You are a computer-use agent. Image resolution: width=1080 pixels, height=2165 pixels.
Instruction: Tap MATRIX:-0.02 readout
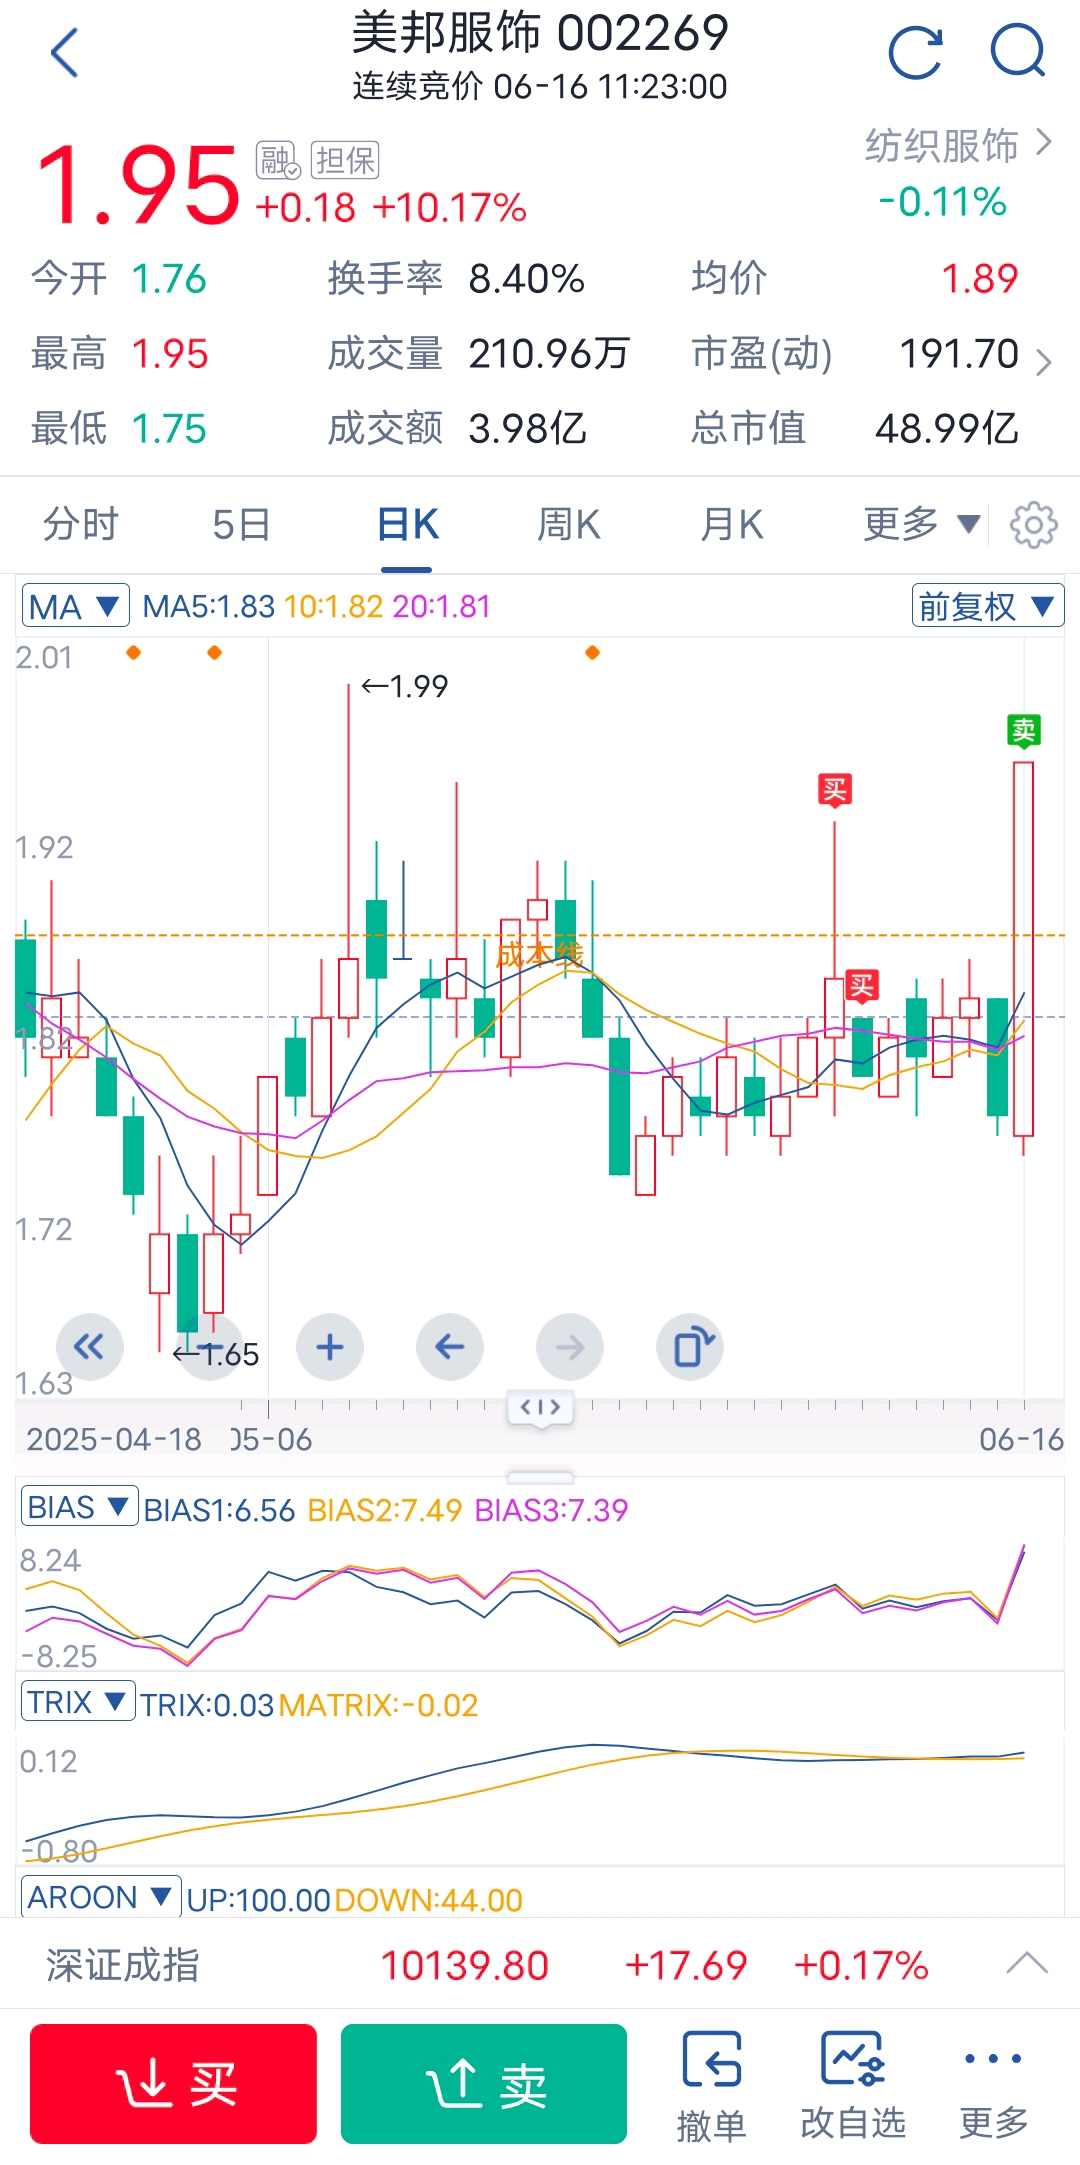coord(378,1705)
